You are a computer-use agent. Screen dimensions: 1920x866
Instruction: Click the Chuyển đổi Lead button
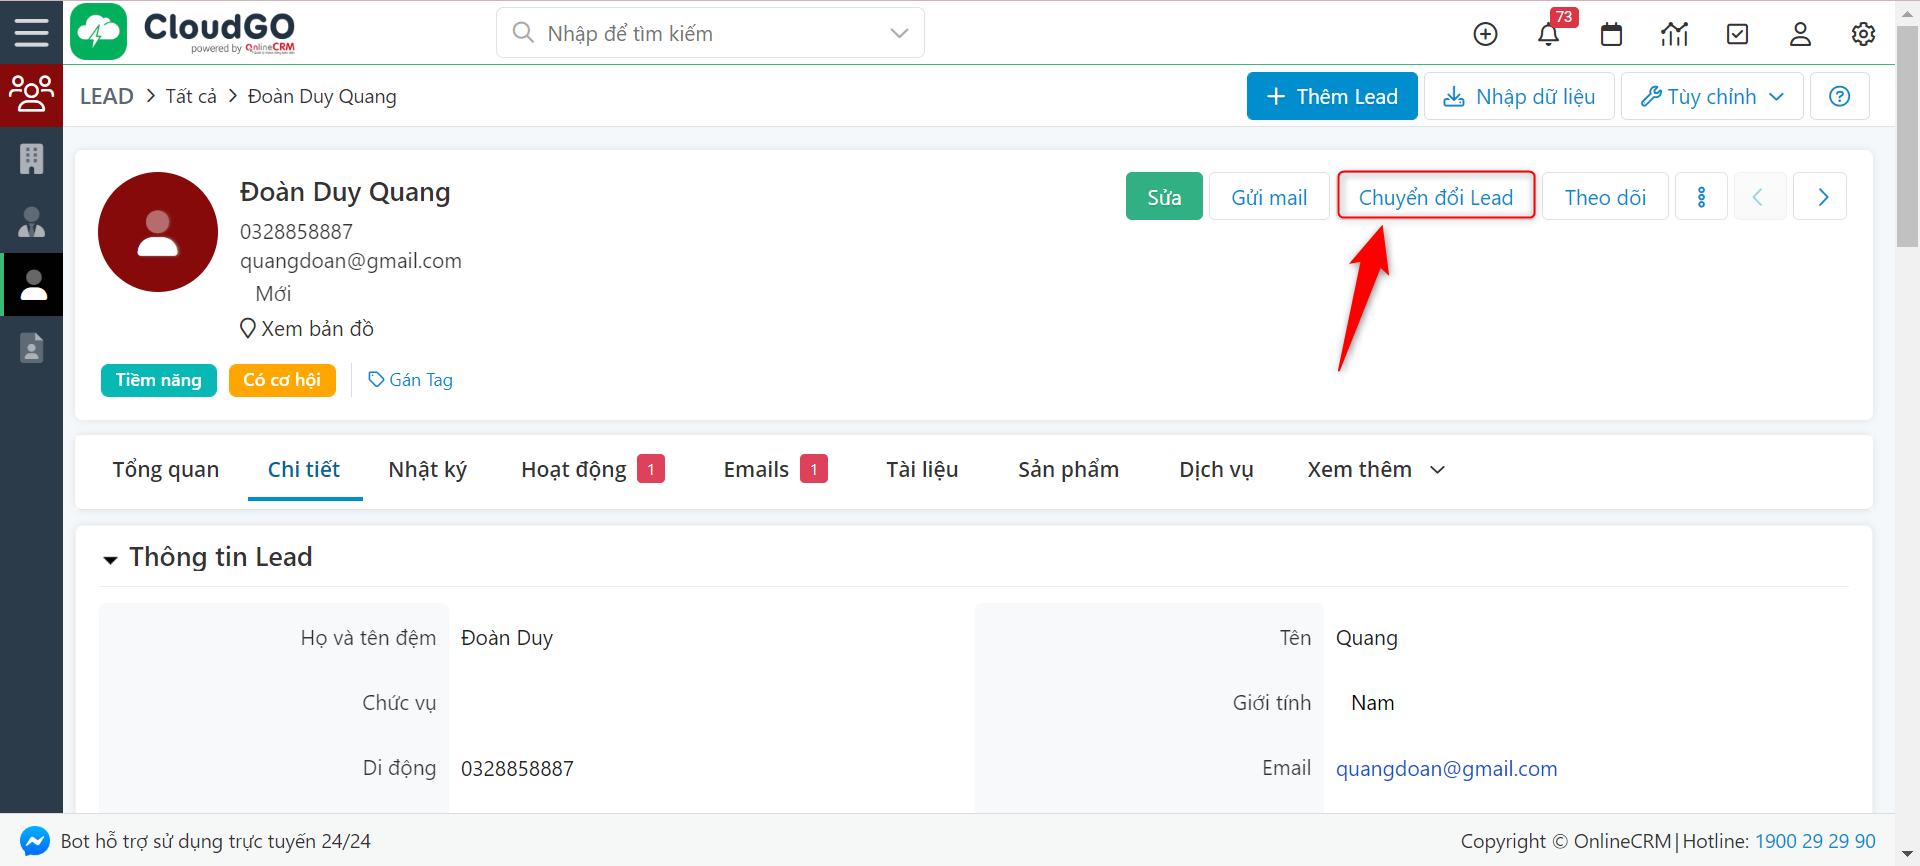(x=1435, y=197)
